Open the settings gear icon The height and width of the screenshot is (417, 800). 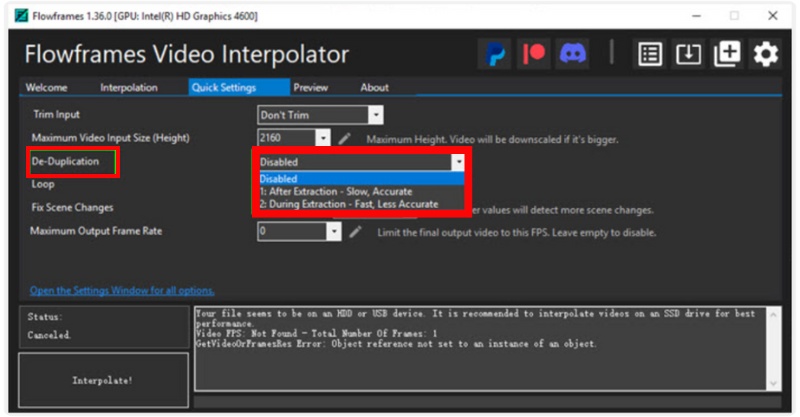coord(765,54)
